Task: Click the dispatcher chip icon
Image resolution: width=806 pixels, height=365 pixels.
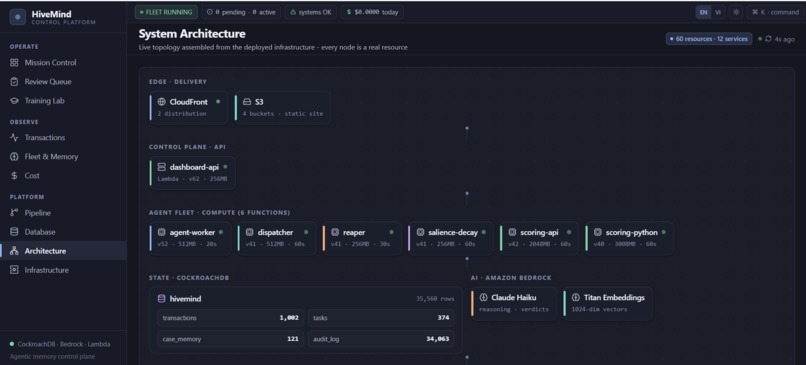Action: [x=250, y=232]
